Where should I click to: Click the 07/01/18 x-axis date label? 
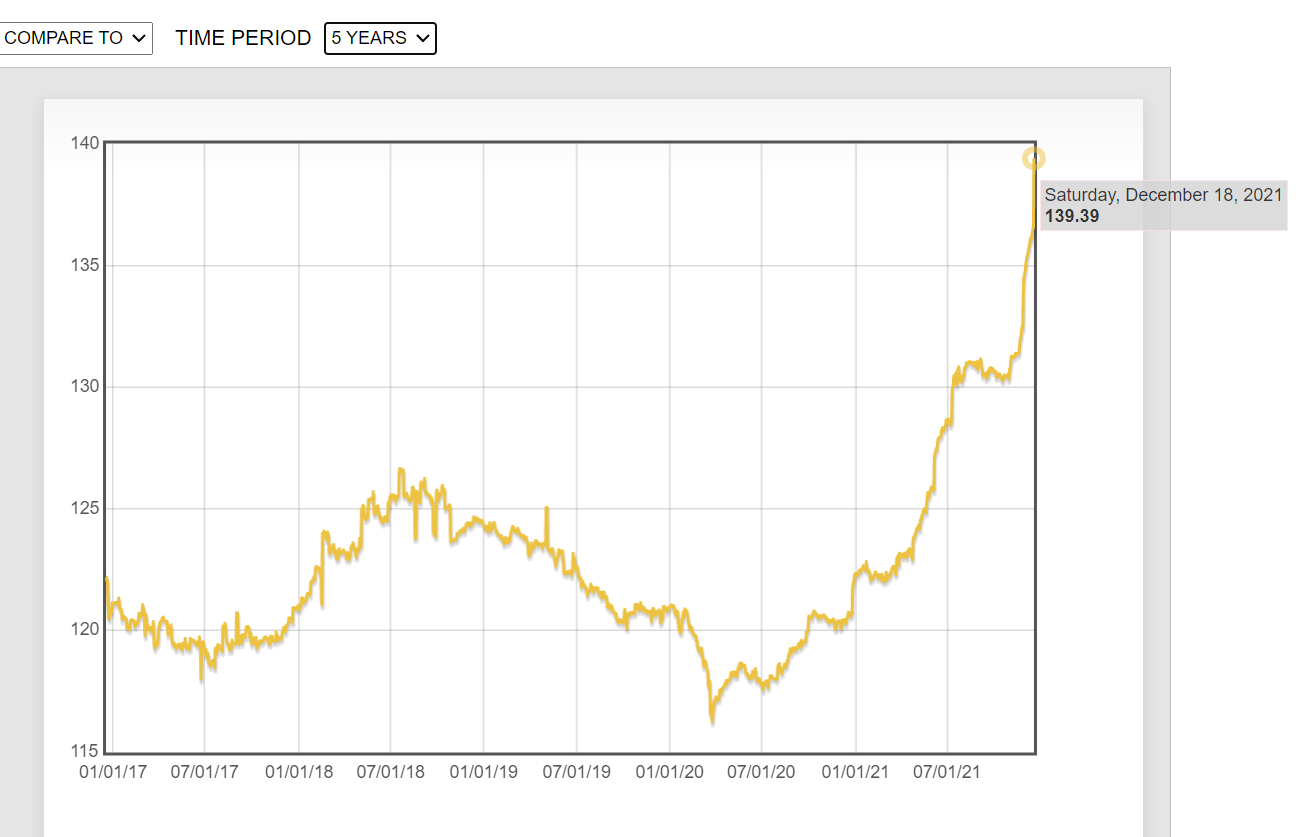[x=390, y=773]
